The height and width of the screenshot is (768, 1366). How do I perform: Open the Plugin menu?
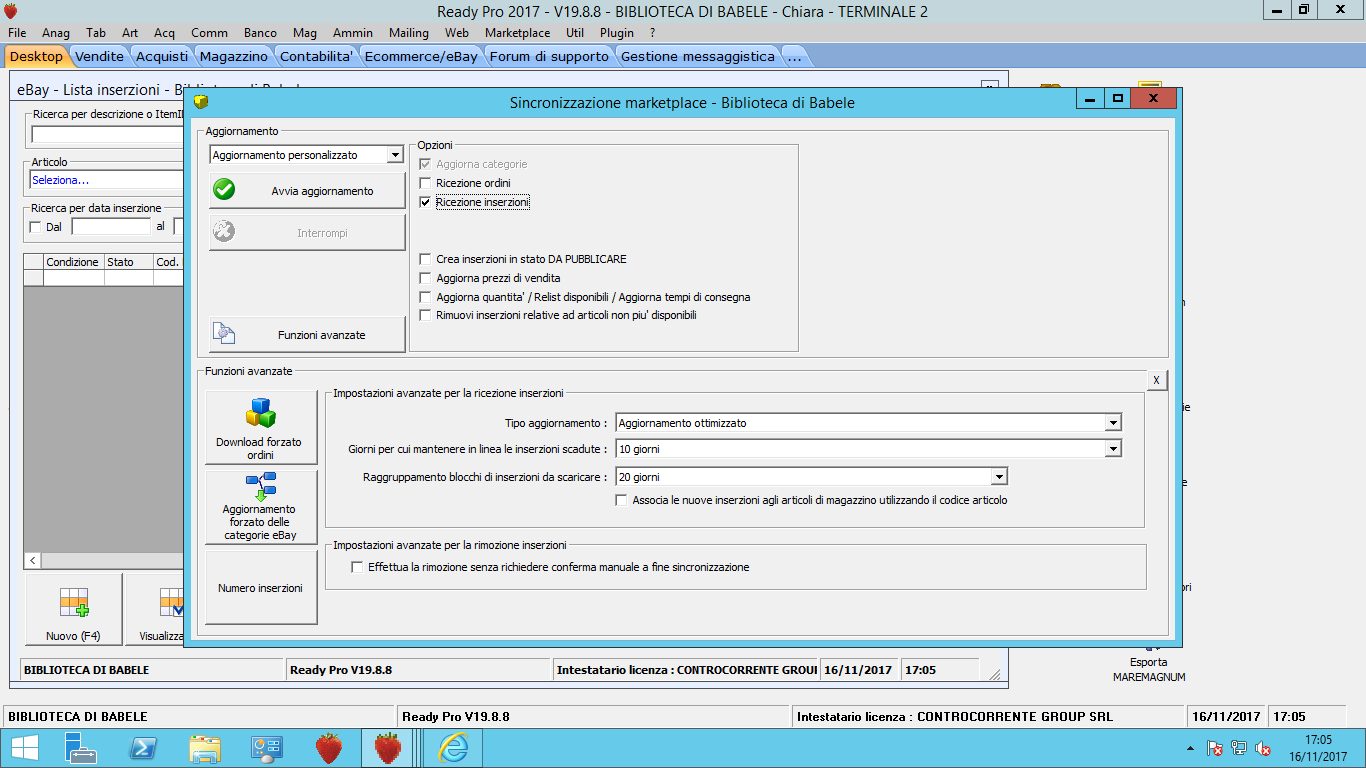(617, 33)
